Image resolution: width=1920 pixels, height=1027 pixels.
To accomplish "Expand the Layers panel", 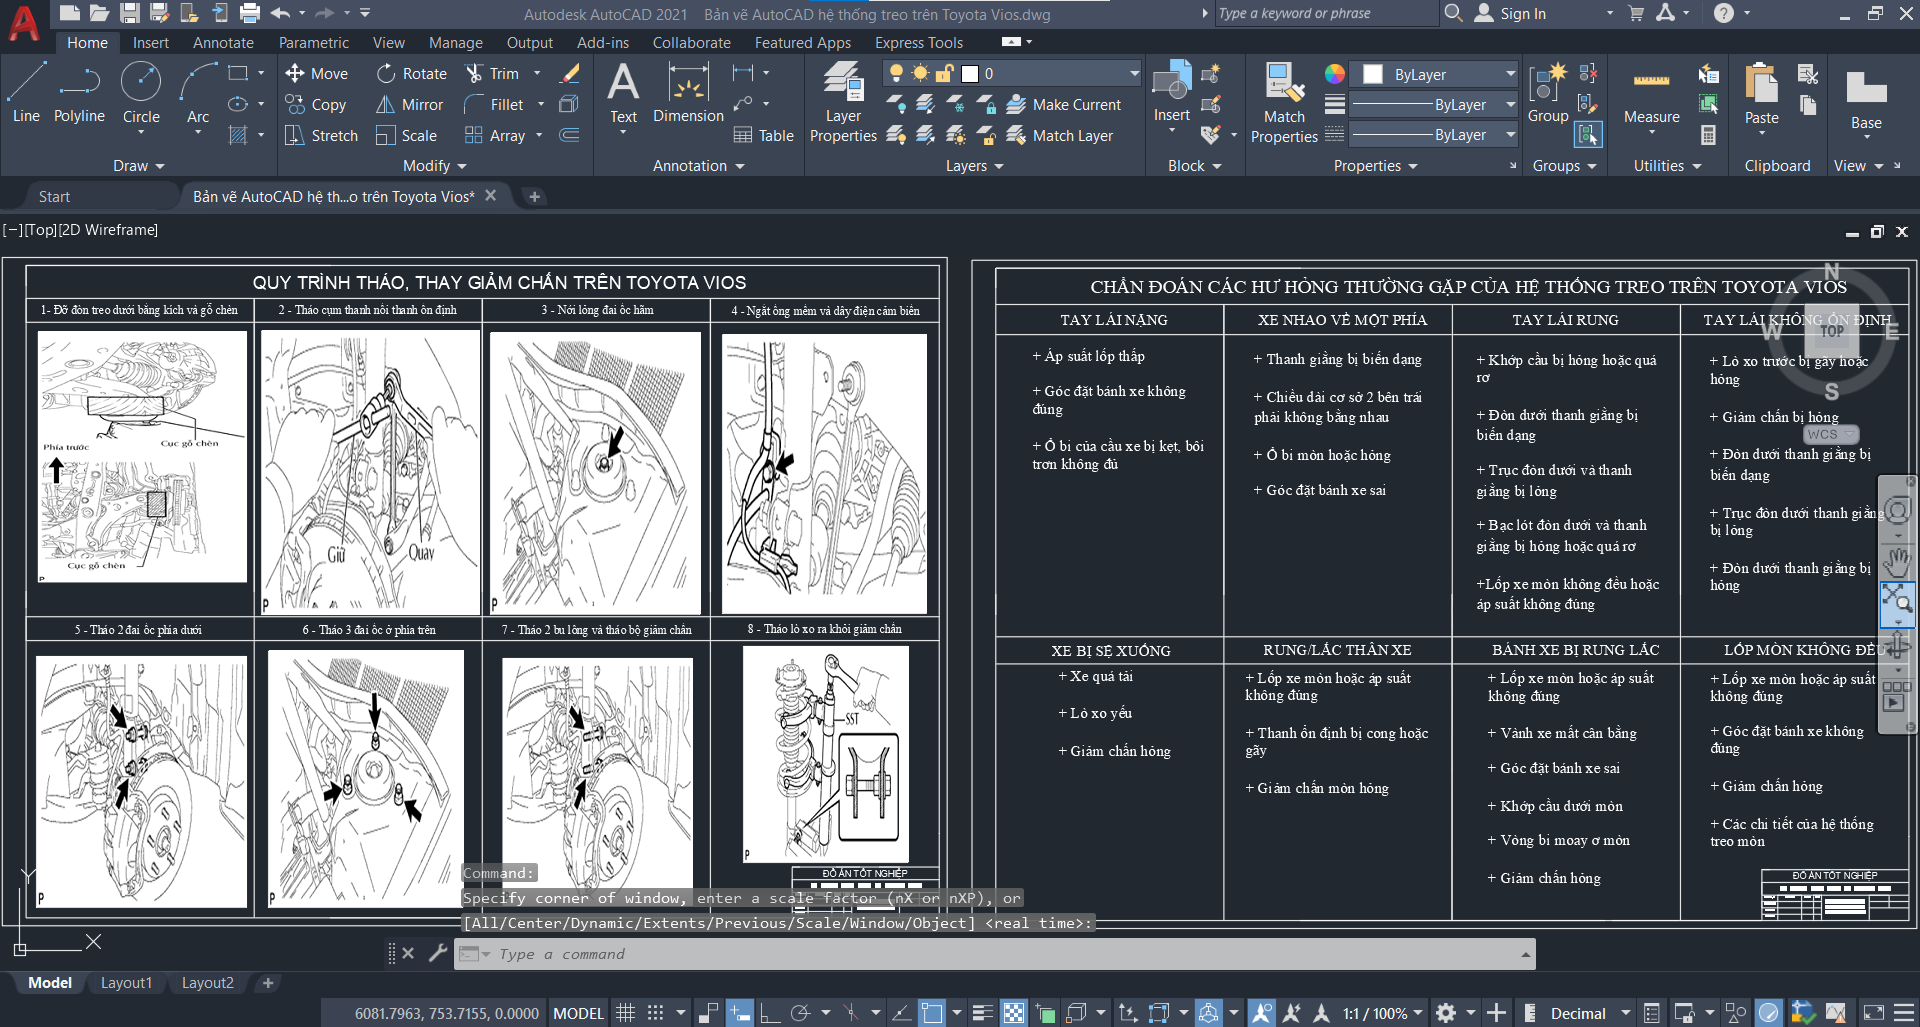I will [x=974, y=166].
